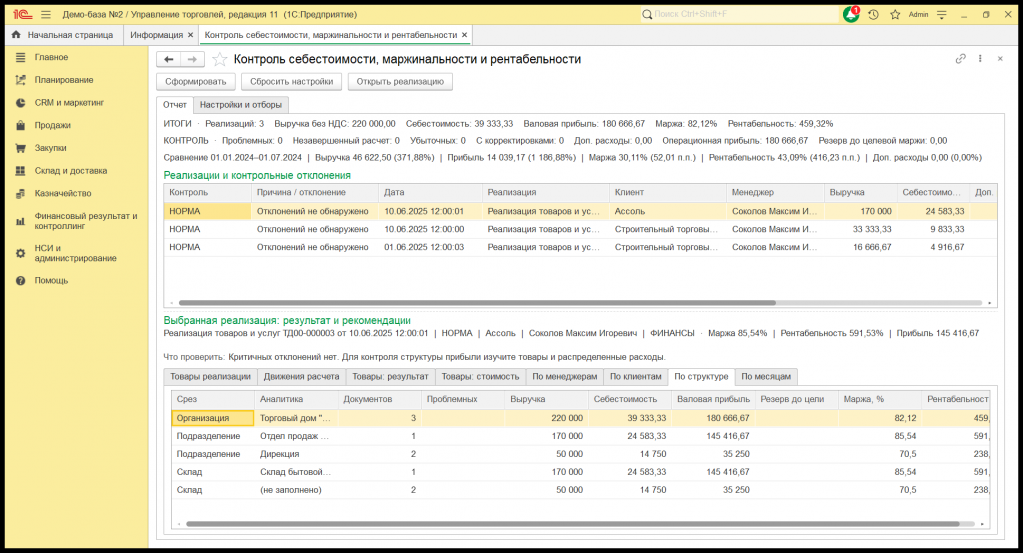Open favorites star in title bar
1023x553 pixels.
click(895, 14)
